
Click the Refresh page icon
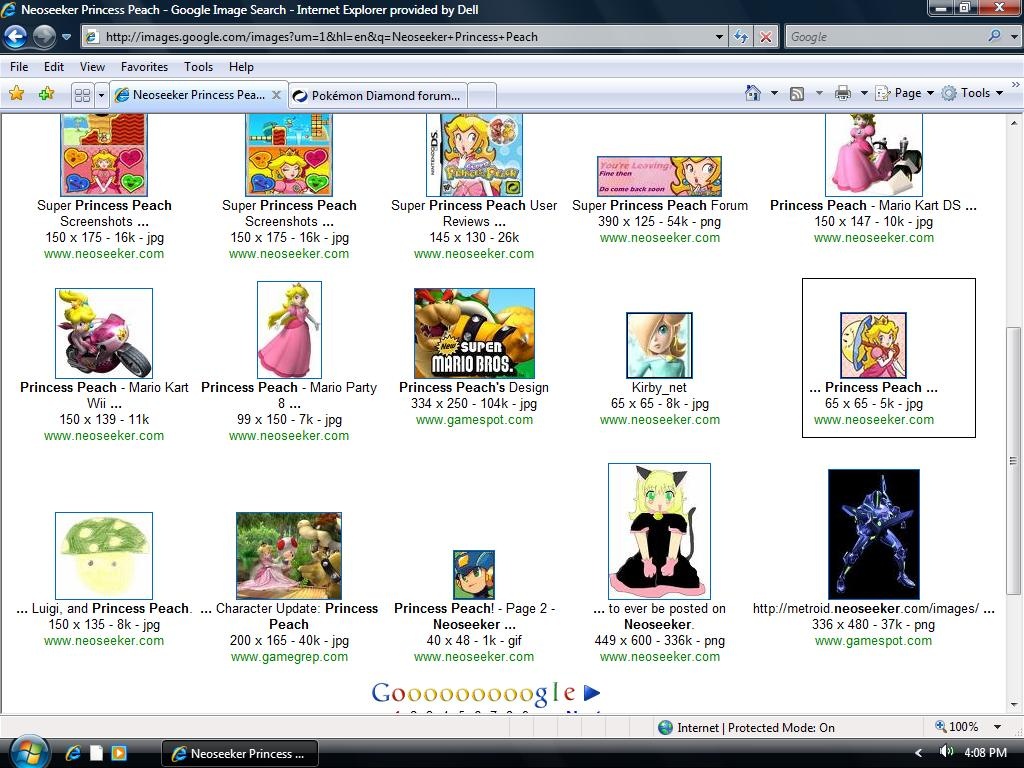[x=741, y=36]
